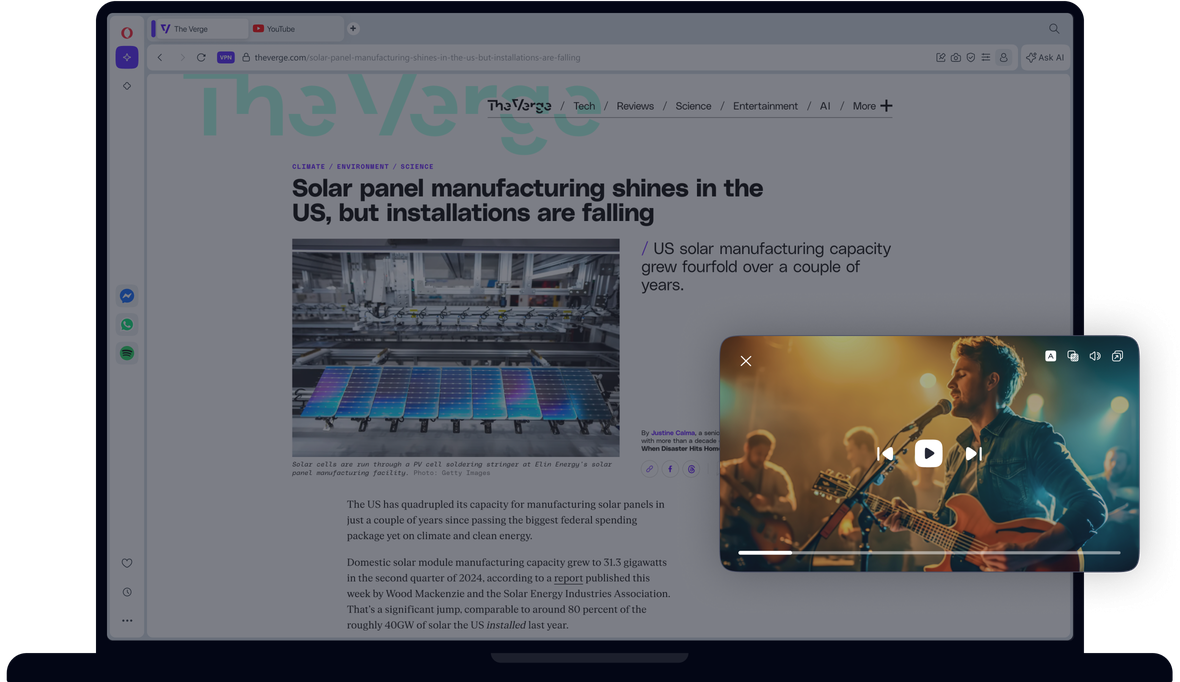Open the Opera main menu logo
The height and width of the screenshot is (682, 1180).
coord(127,33)
